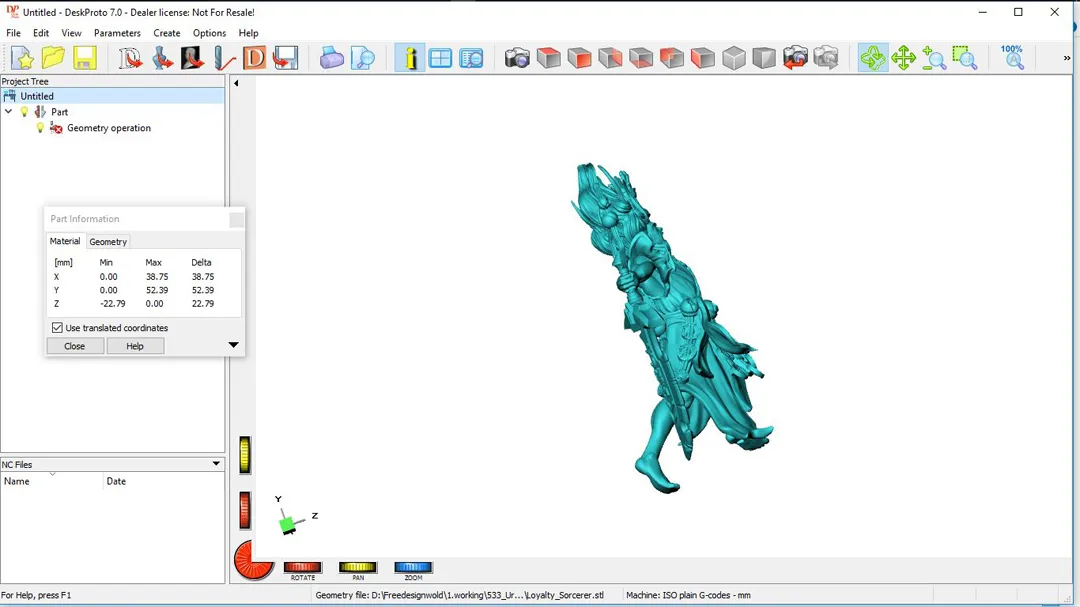Select Geometry operation in the project tree
The width and height of the screenshot is (1080, 607).
pyautogui.click(x=109, y=128)
